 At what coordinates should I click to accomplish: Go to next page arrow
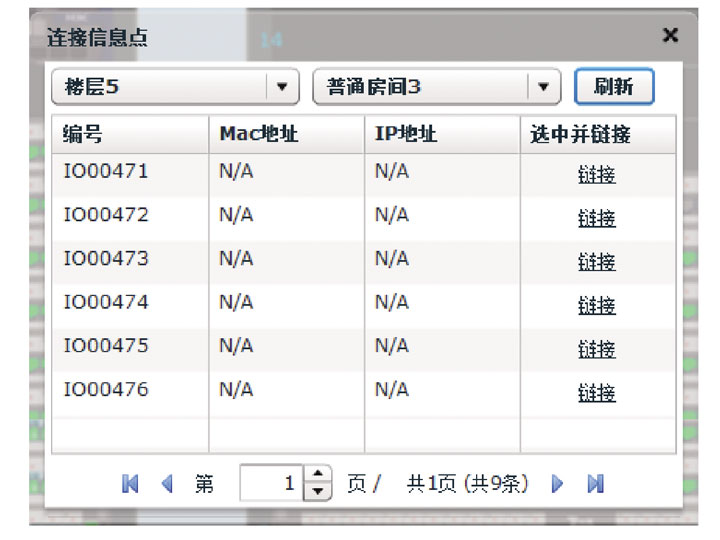point(558,484)
